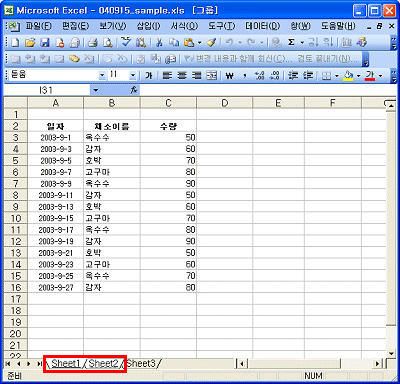The width and height of the screenshot is (400, 384).
Task: Expand the Paste options arrow
Action: tap(199, 42)
